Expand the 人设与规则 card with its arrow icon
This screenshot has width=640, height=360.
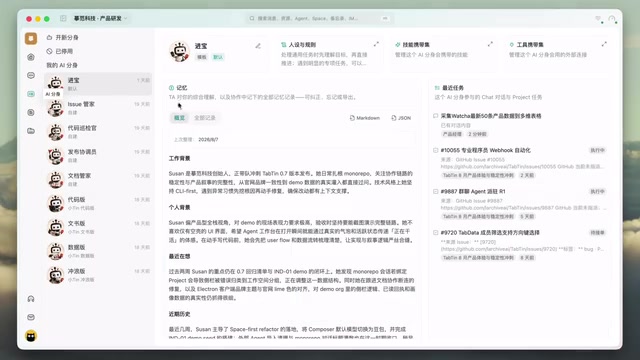point(376,44)
